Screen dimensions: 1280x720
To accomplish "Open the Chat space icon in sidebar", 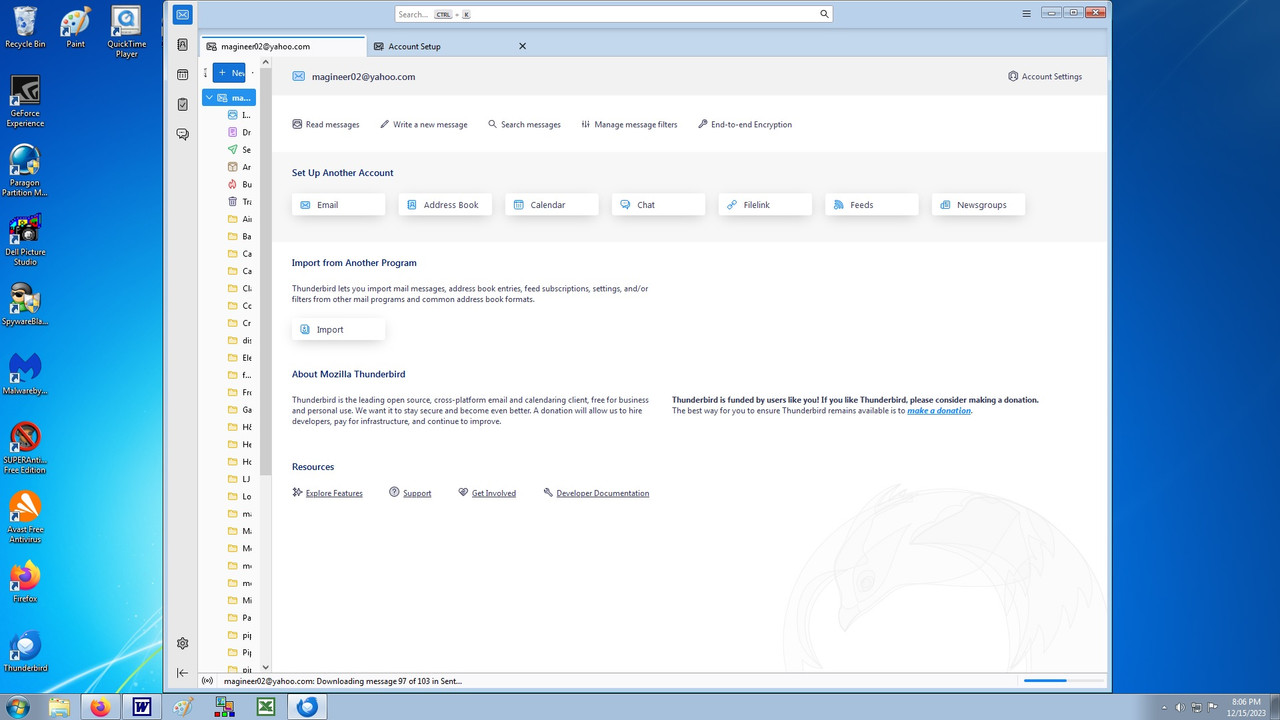I will [182, 134].
